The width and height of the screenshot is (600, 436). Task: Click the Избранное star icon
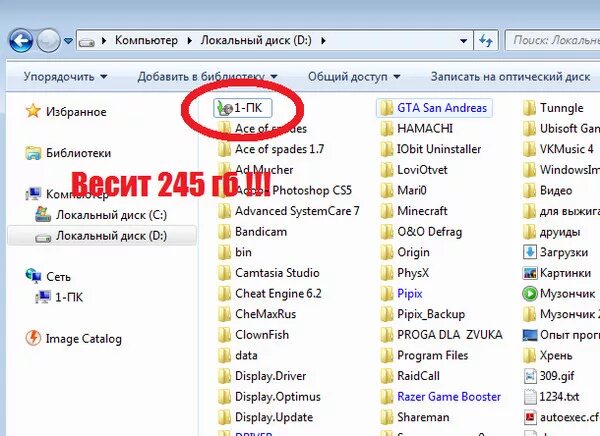point(33,111)
